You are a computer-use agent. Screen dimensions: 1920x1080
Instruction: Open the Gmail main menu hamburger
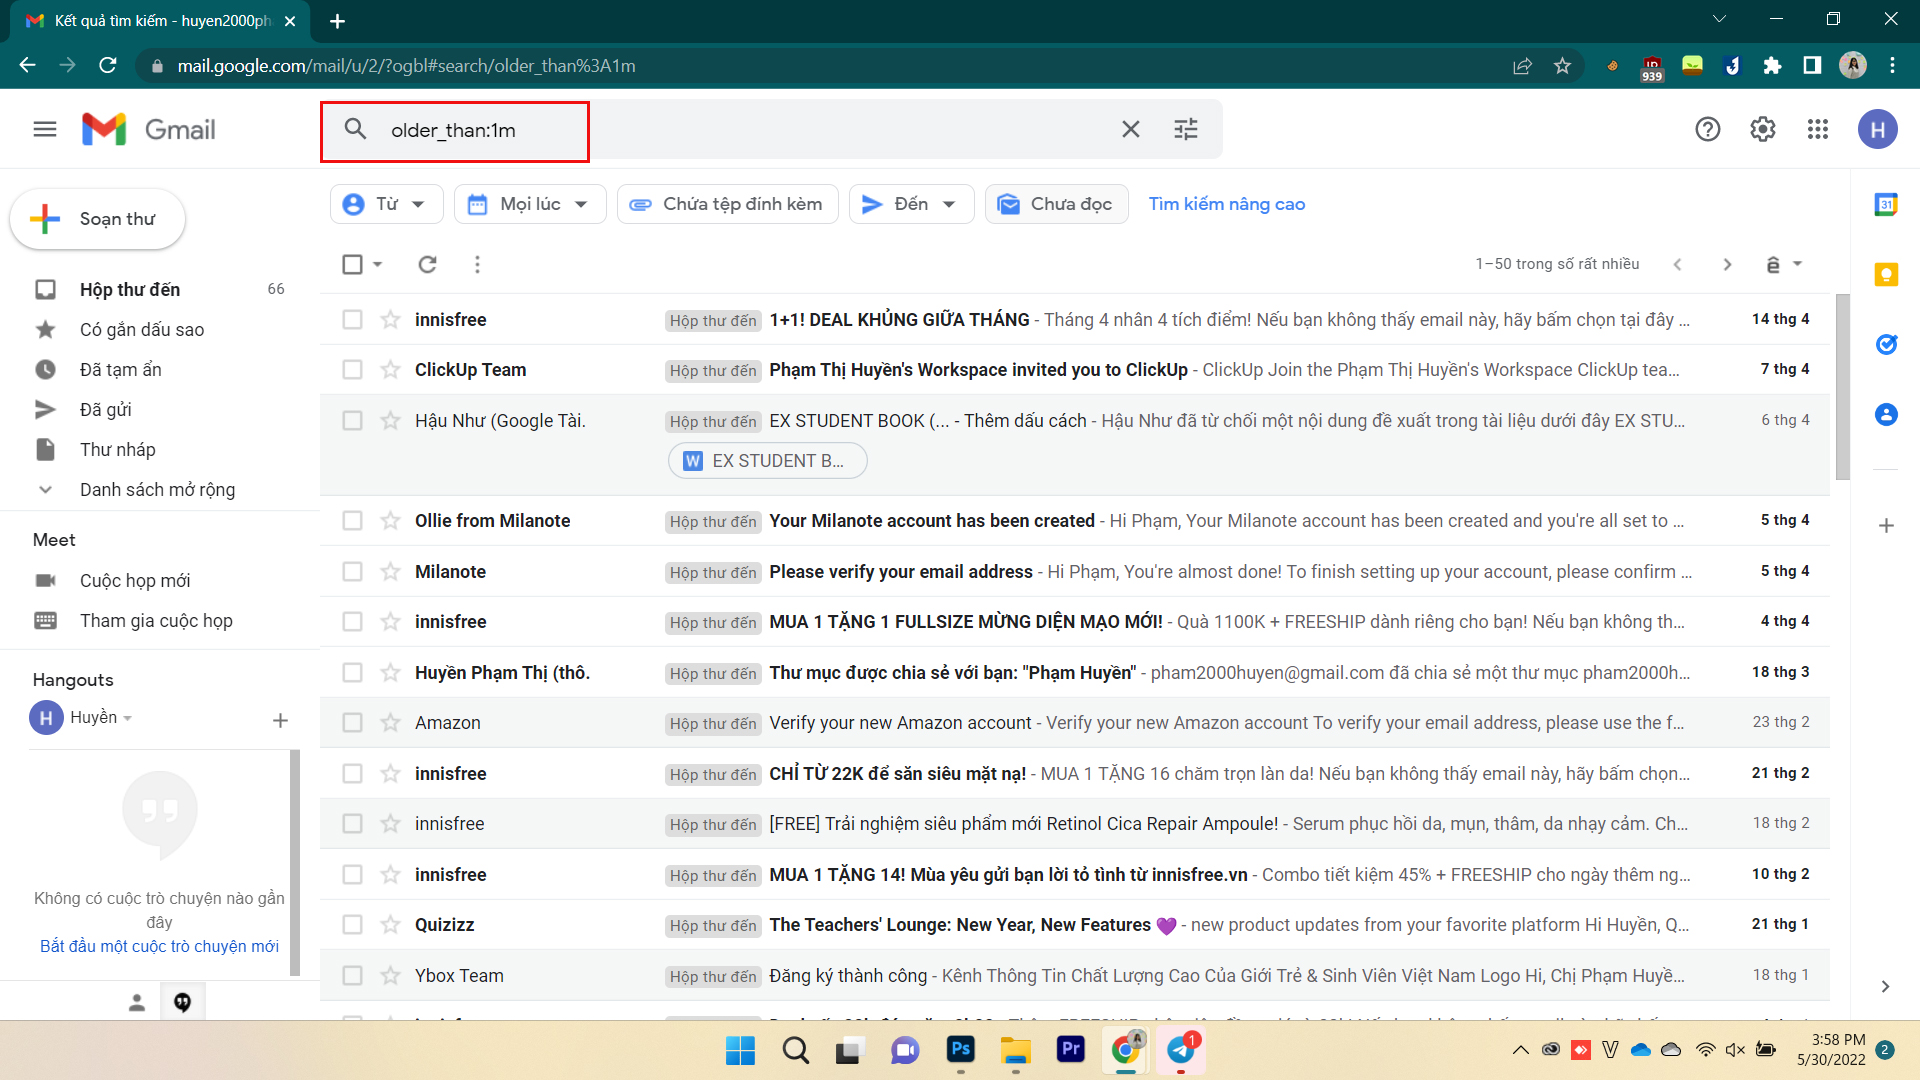coord(45,129)
